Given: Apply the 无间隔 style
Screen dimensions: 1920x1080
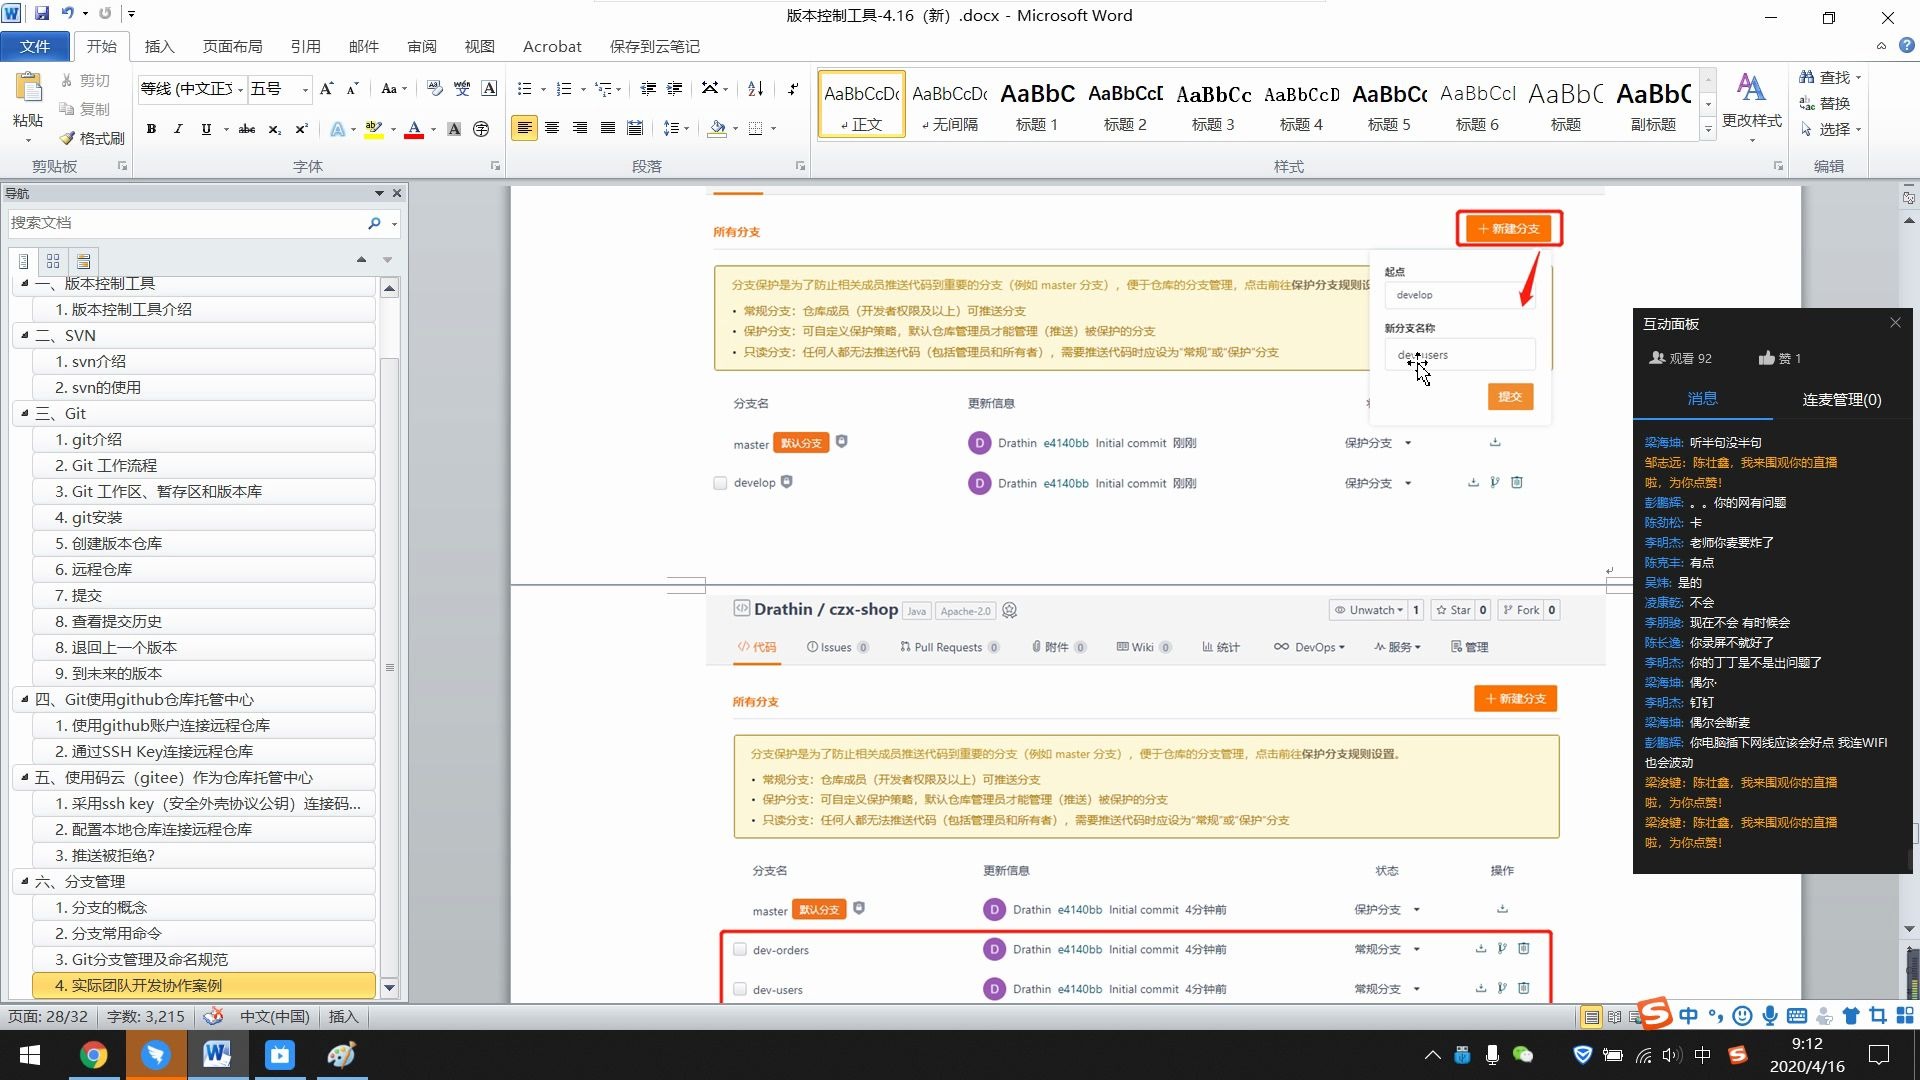Looking at the screenshot, I should [949, 104].
